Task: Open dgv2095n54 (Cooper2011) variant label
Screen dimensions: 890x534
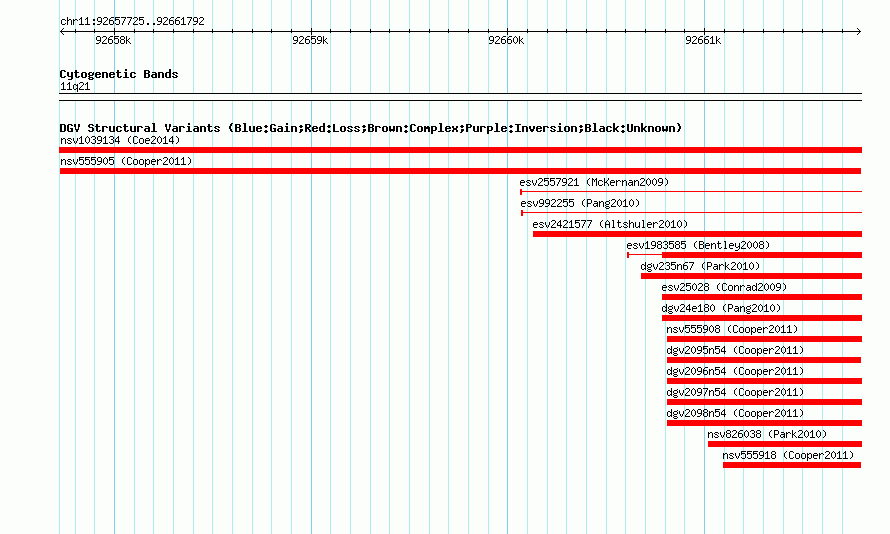Action: pos(736,350)
